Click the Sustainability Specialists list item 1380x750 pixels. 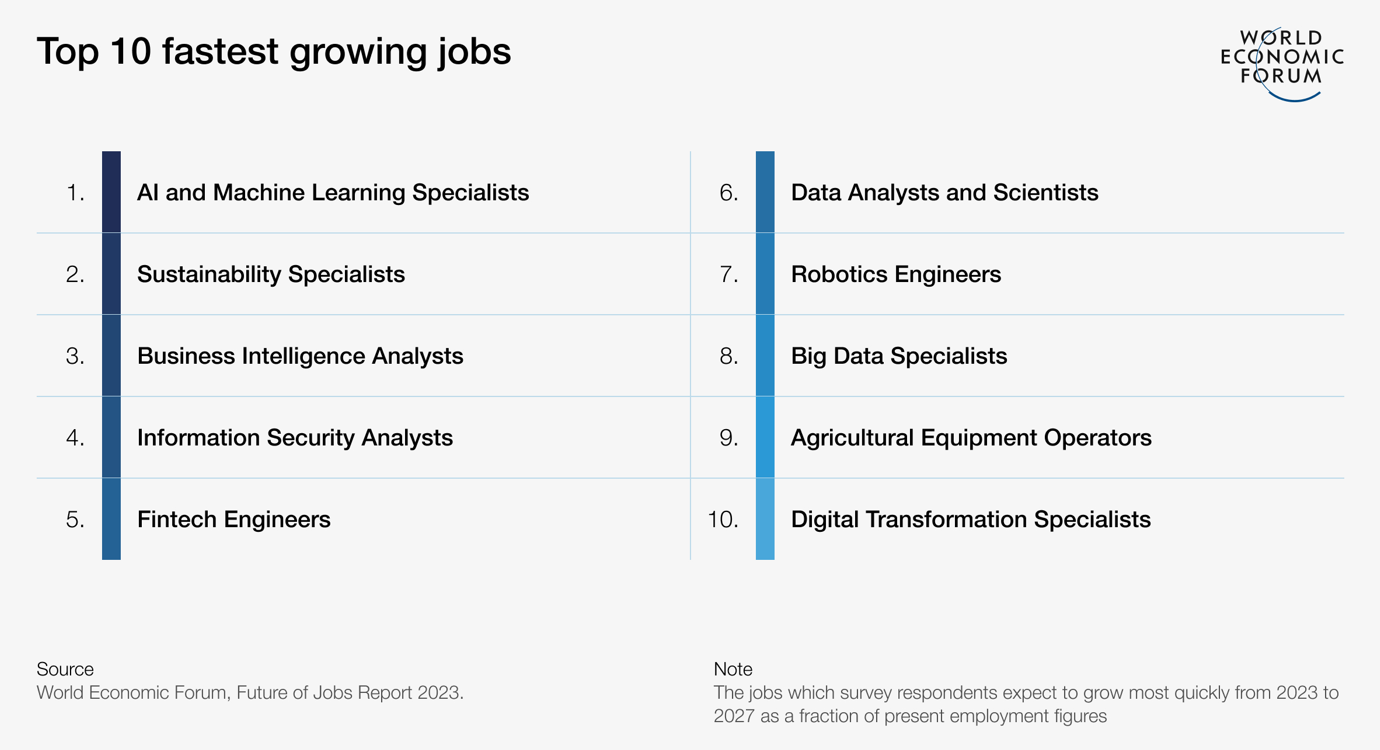[x=271, y=274]
